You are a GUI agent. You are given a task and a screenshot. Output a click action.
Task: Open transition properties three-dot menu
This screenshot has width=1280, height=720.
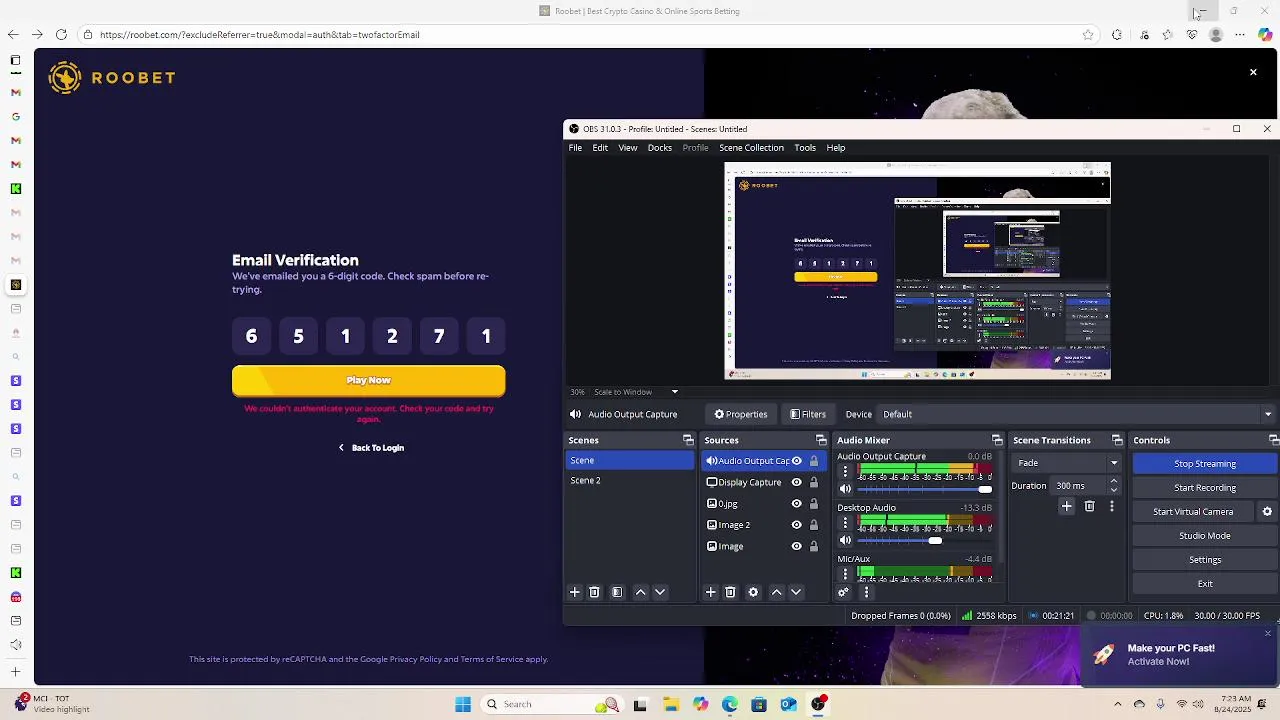(1112, 507)
